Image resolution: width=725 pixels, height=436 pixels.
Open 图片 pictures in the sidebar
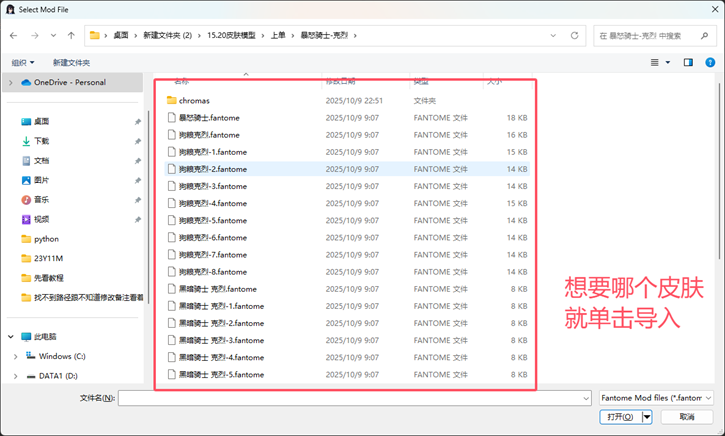[x=41, y=180]
